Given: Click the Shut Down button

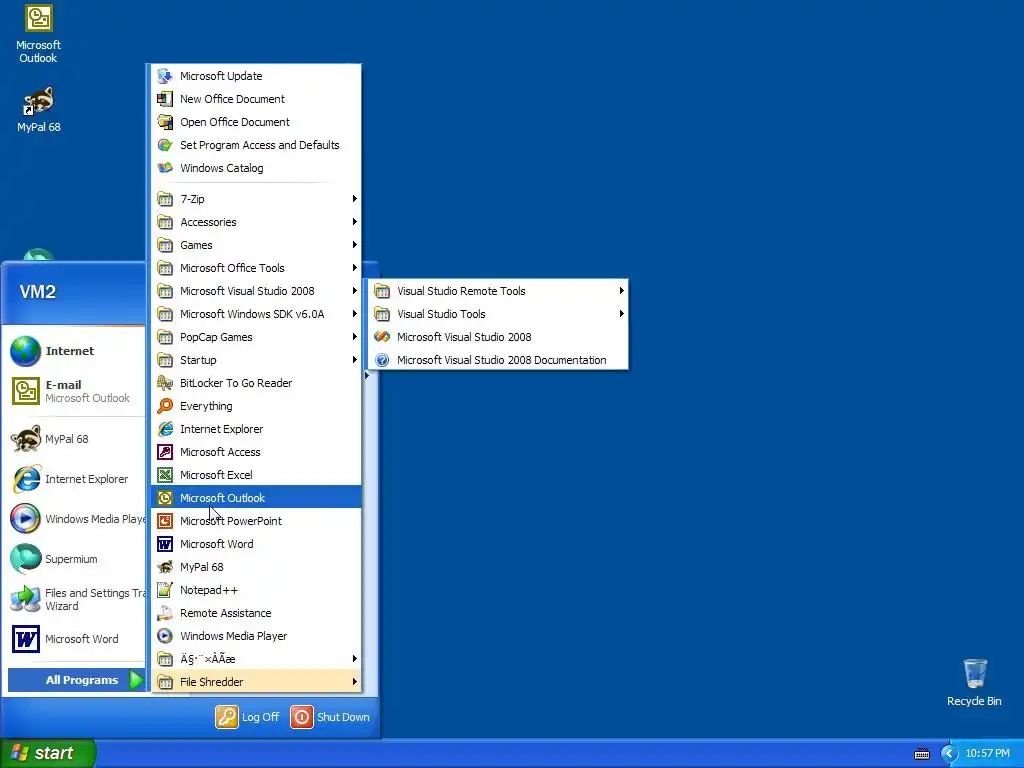Looking at the screenshot, I should tap(330, 717).
